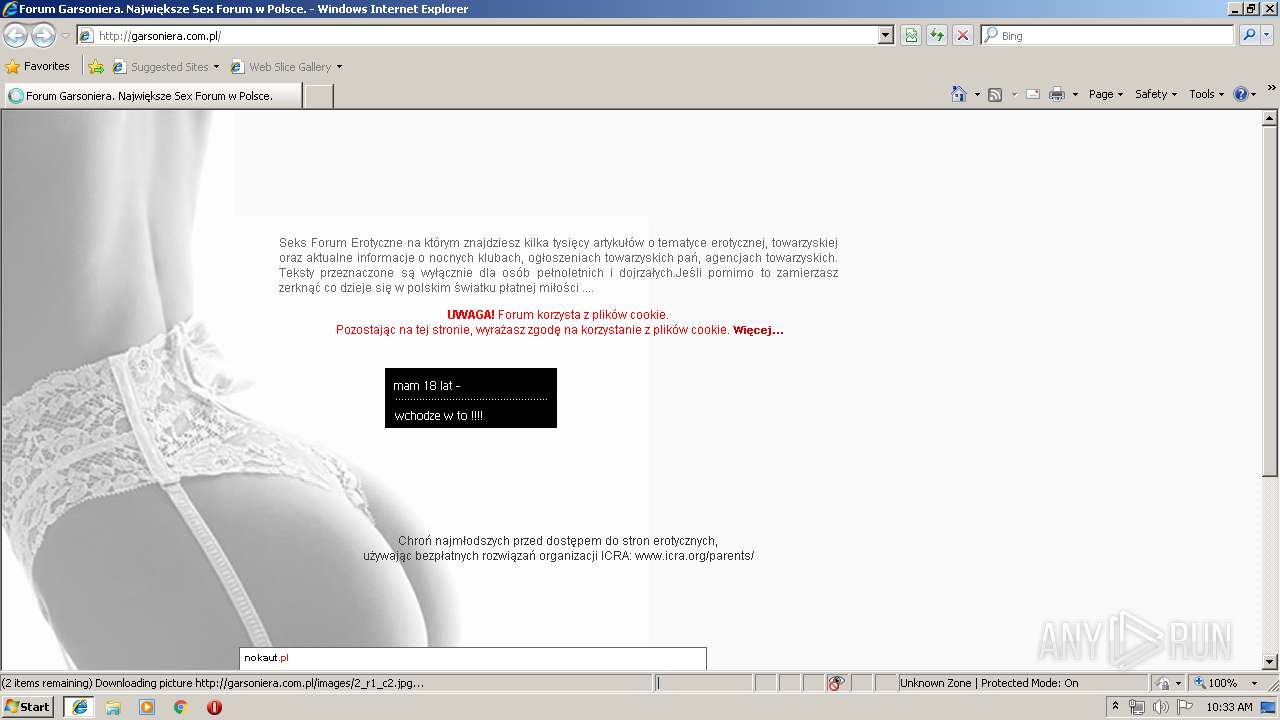Click the vertical scrollbar thumb
The height and width of the screenshot is (720, 1280).
(1270, 301)
